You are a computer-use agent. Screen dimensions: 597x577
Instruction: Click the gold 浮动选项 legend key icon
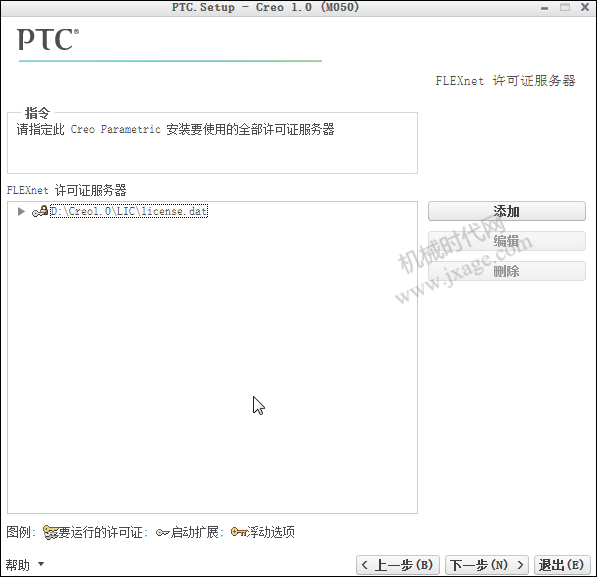click(239, 532)
